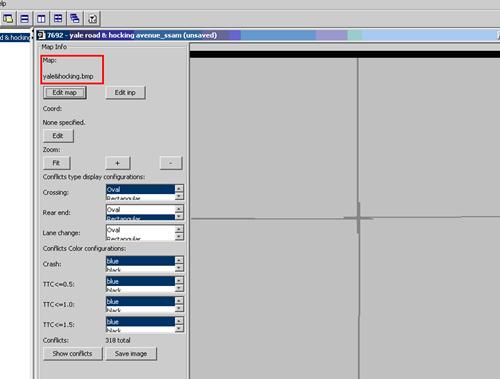Click the TTC<=0.5 list scroll-up arrow
The image size is (500, 379).
(179, 281)
